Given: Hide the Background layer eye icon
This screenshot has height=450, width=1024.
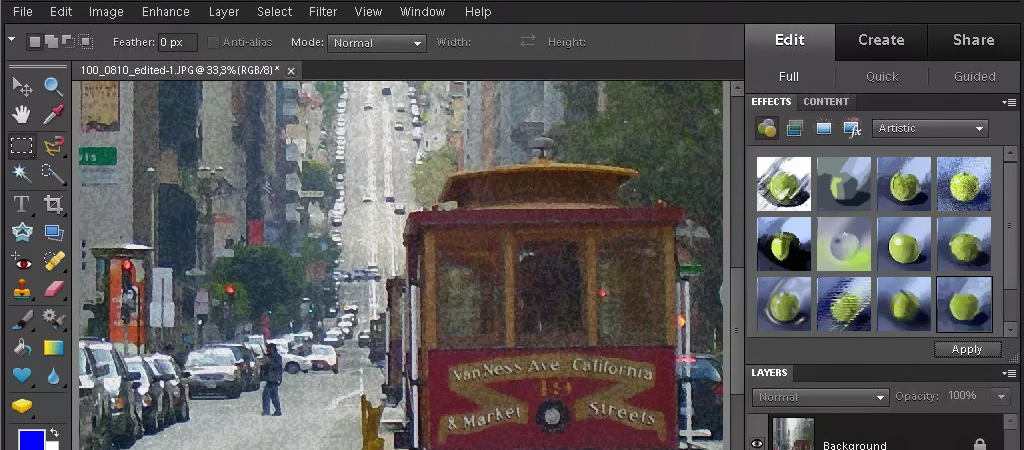Looking at the screenshot, I should tap(757, 443).
